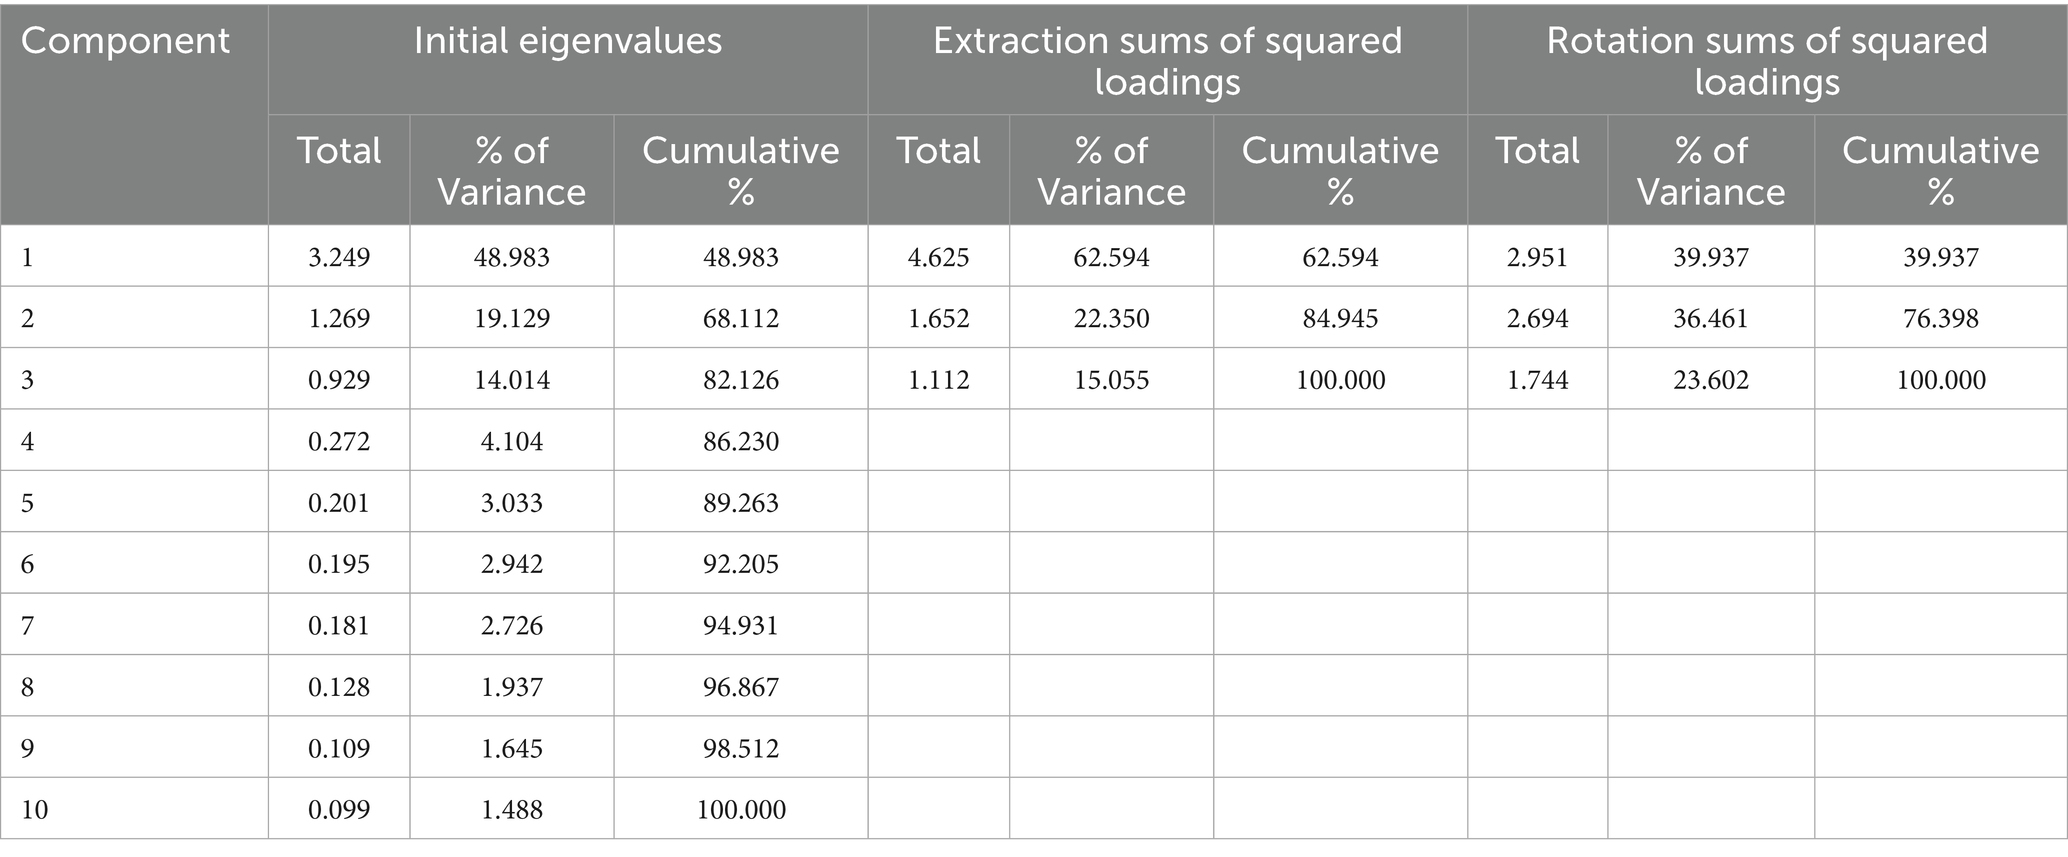Select the cell with value 86.230
The image size is (2068, 857).
[740, 441]
